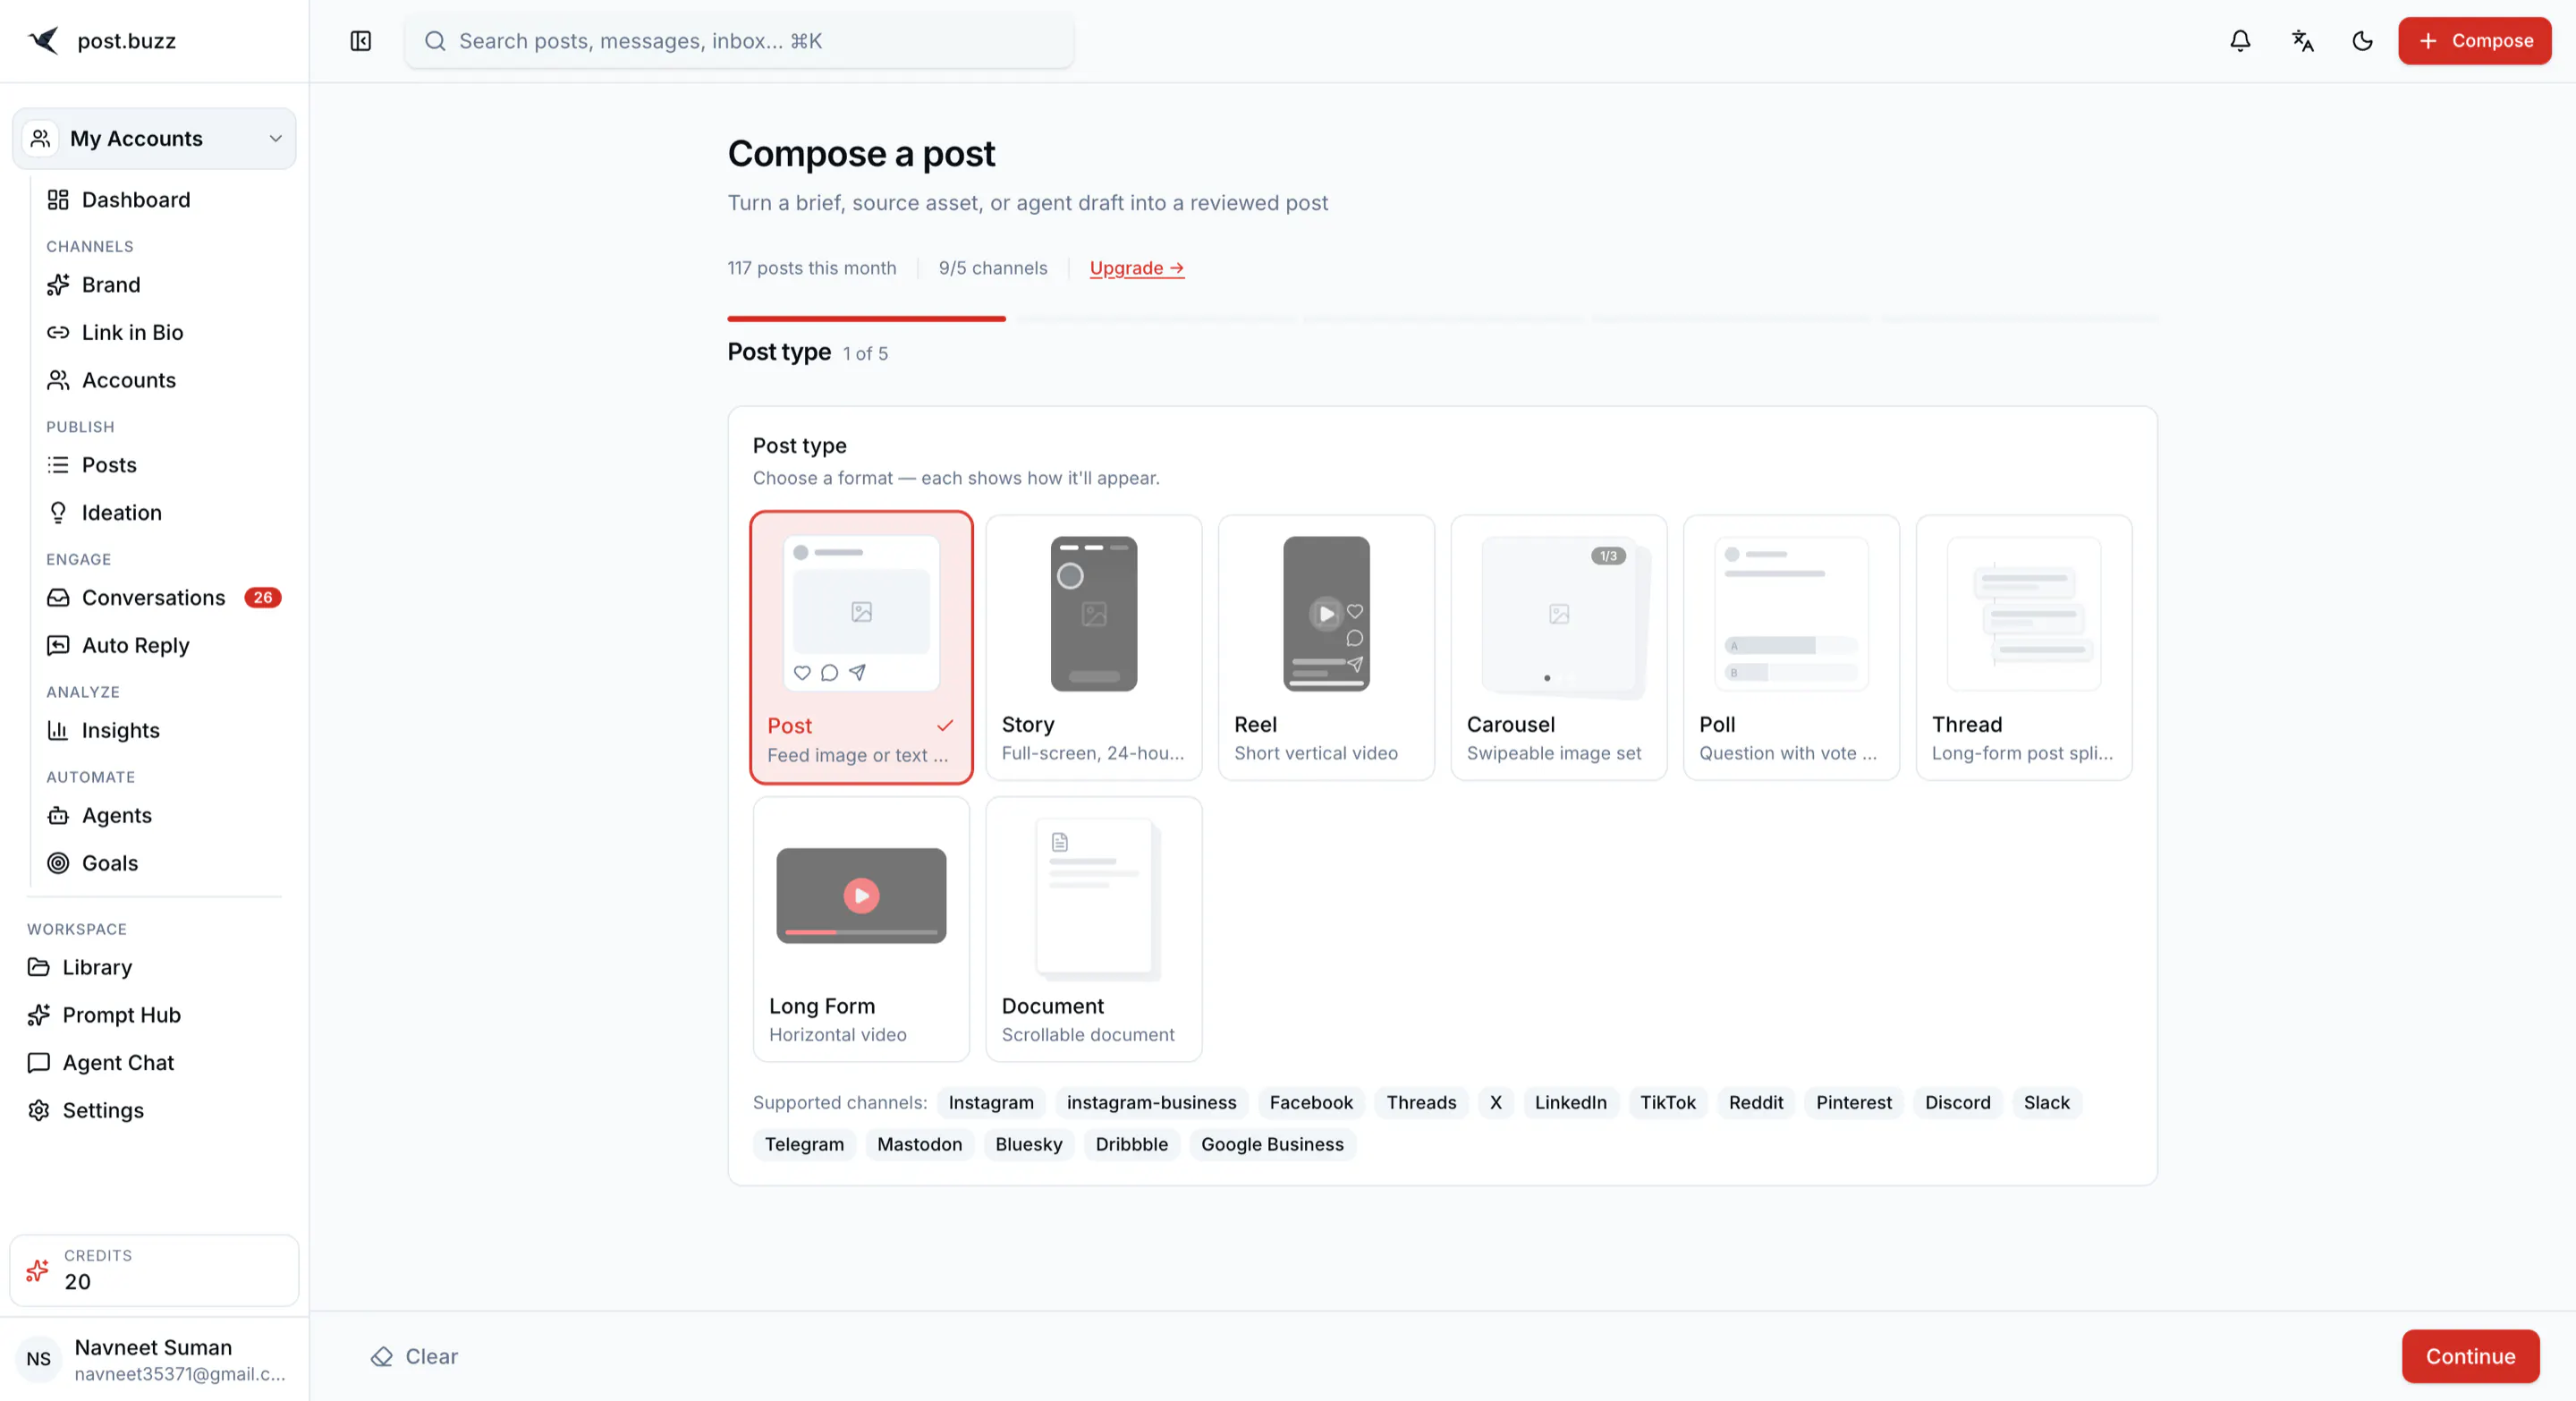
Task: Select the Carousel format card
Action: (x=1558, y=648)
